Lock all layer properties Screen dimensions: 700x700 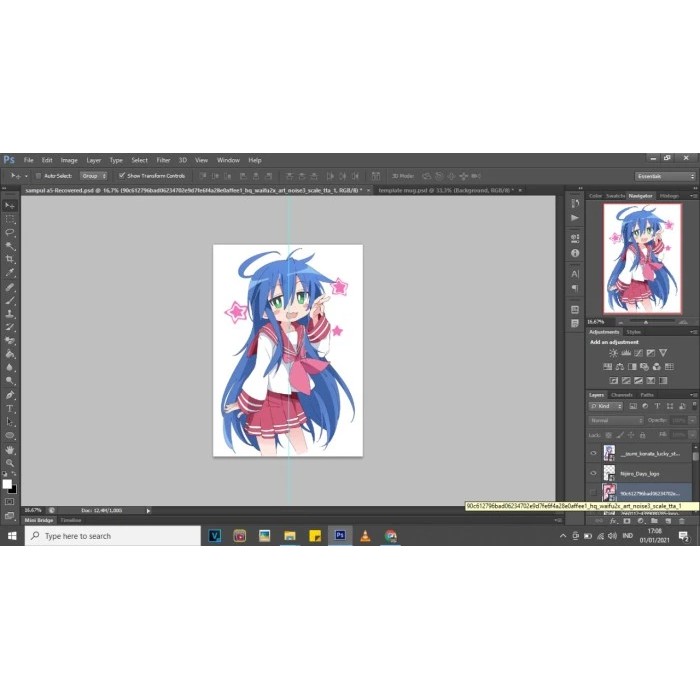pos(642,435)
